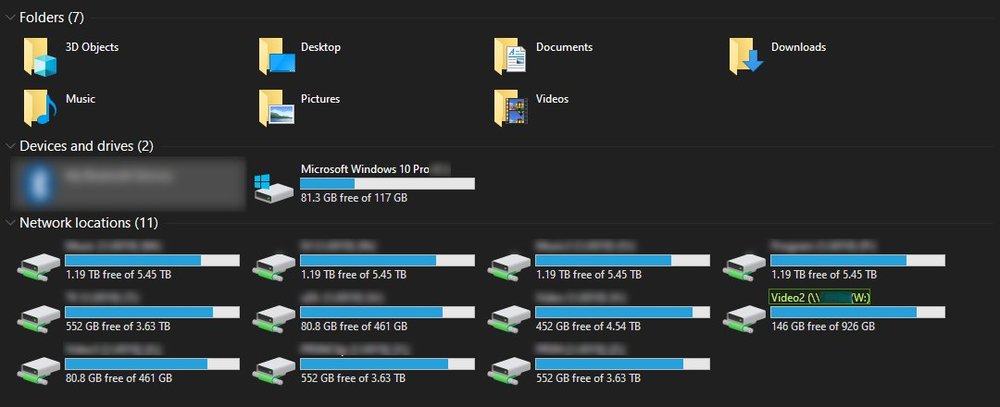Screen dimensions: 1000x407
Task: Open the Videos folder icon
Action: click(511, 107)
